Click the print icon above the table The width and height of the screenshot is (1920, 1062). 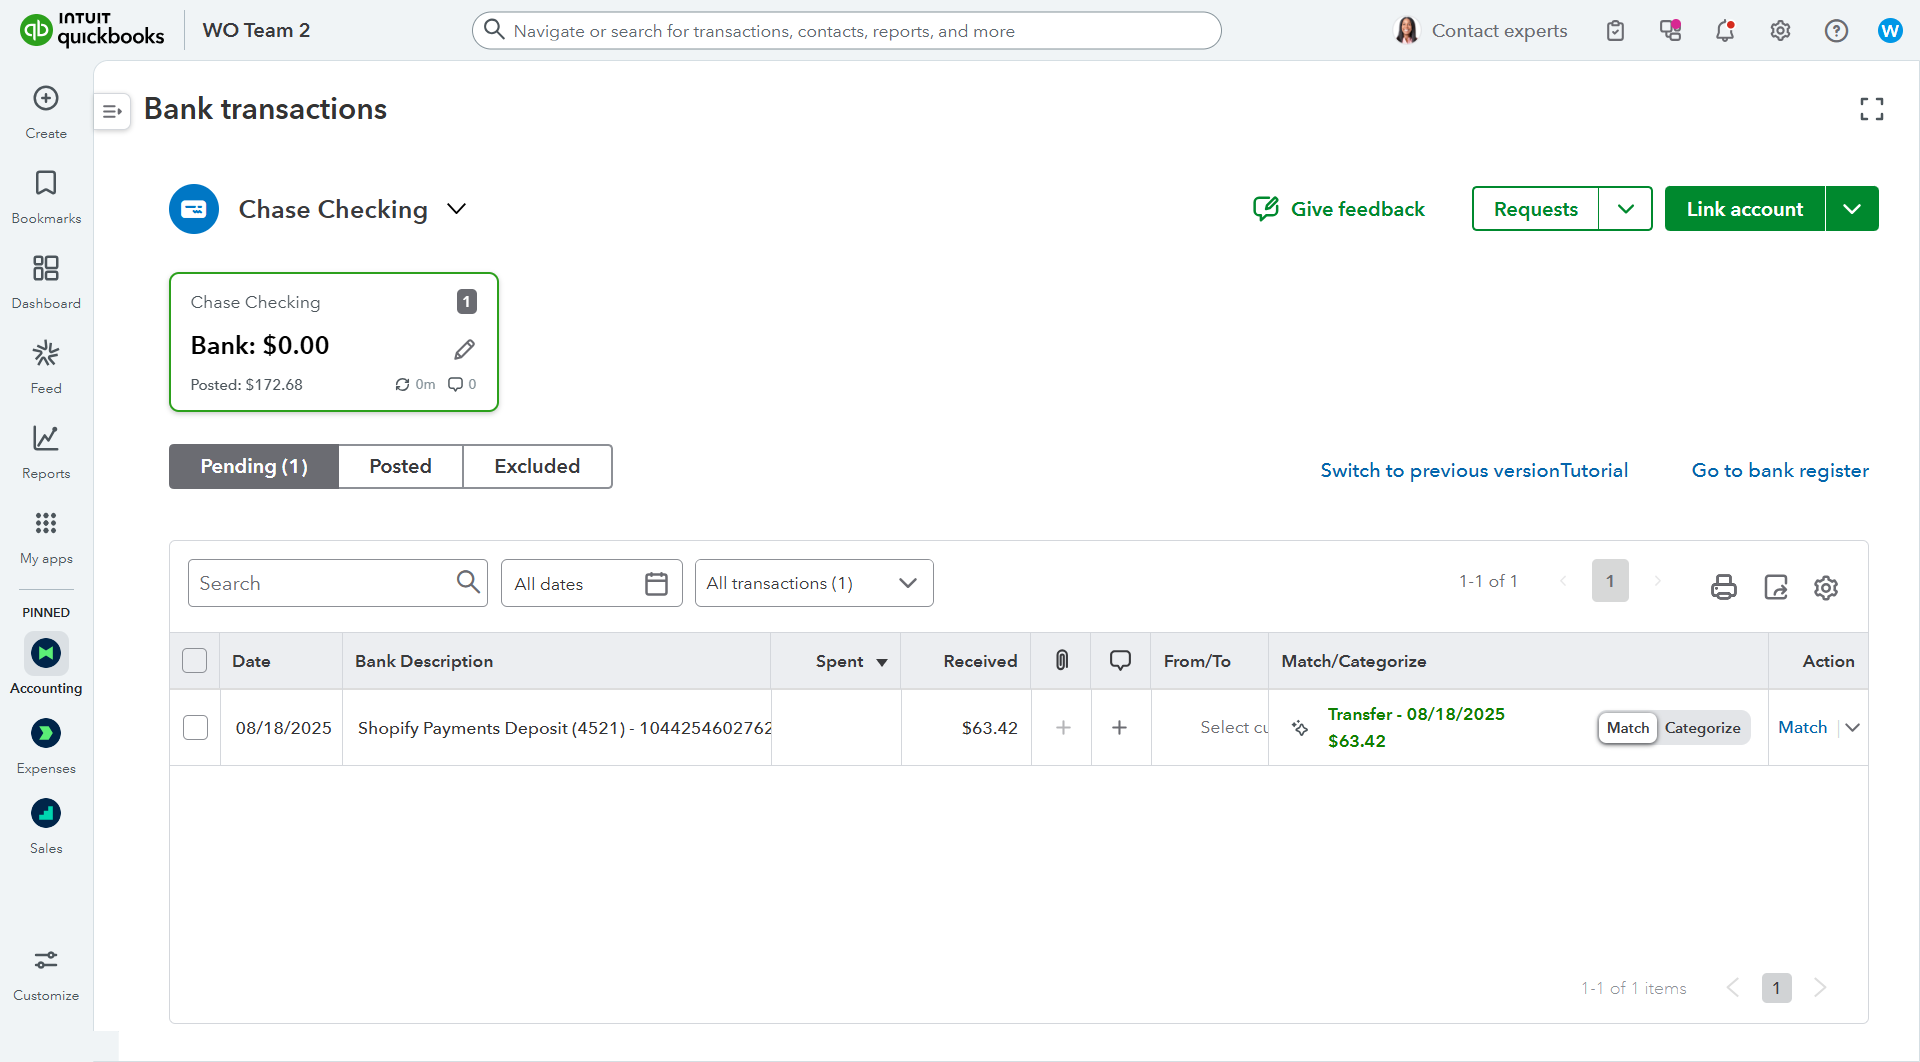(x=1723, y=586)
